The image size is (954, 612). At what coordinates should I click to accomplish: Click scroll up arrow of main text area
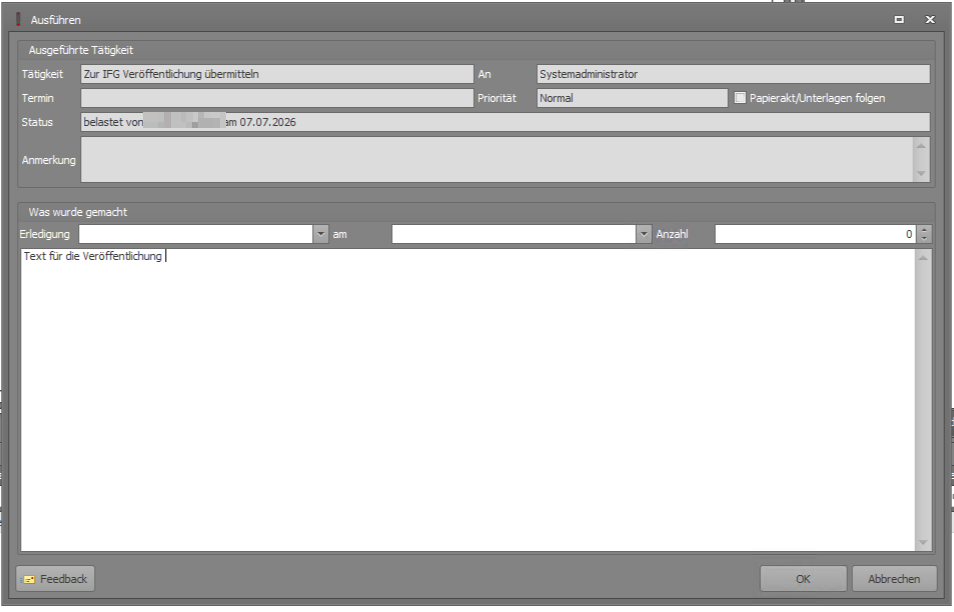[923, 258]
